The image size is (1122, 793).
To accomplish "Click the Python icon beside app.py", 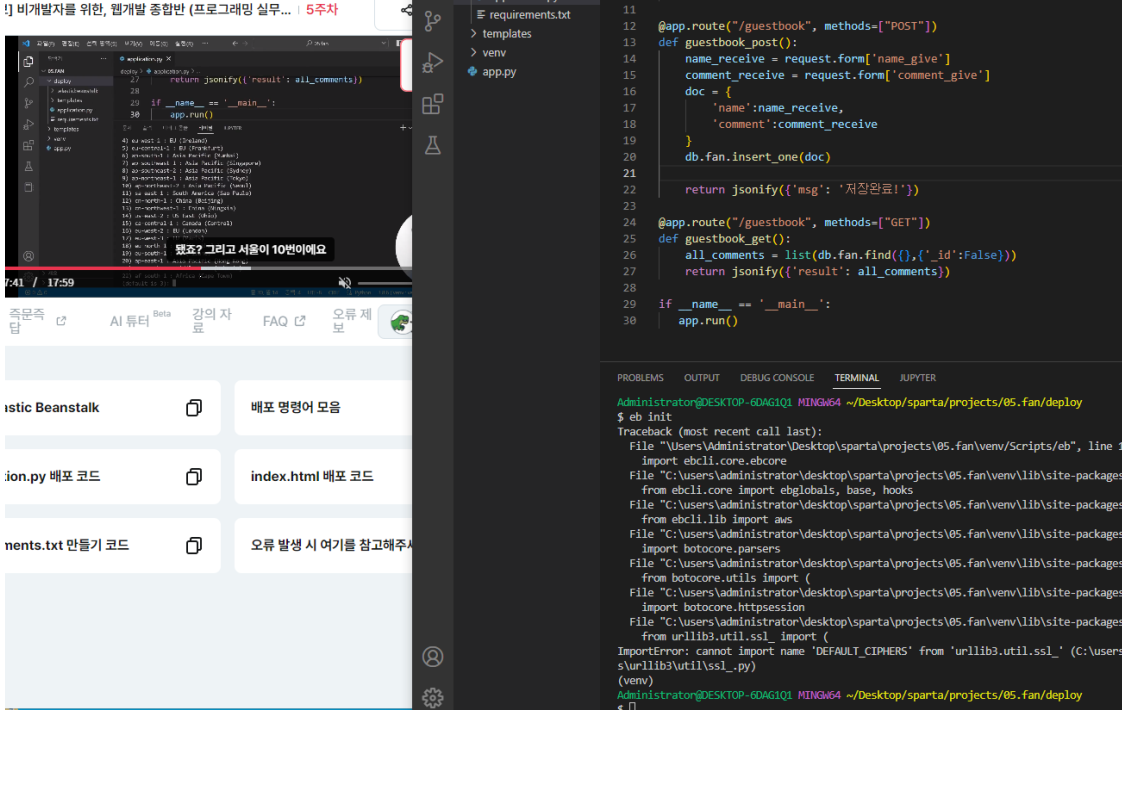I will [472, 72].
